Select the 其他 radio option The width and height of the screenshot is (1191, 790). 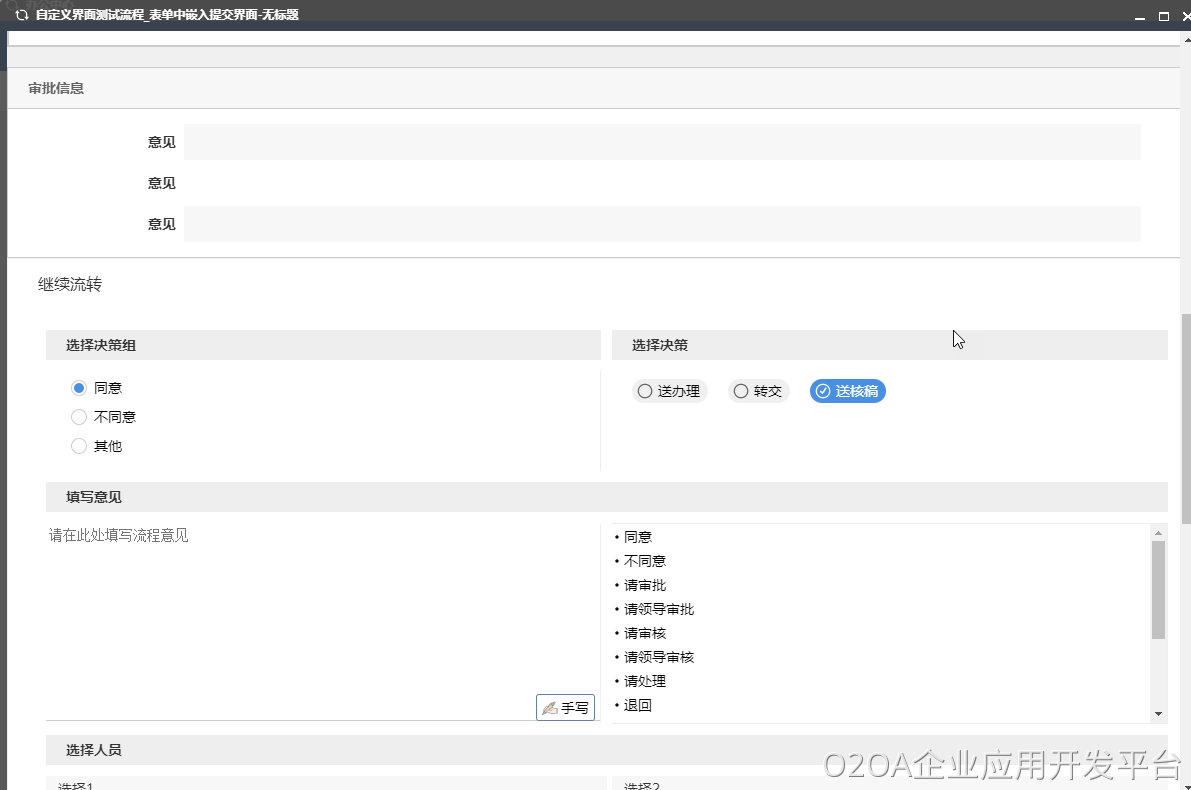pos(80,446)
